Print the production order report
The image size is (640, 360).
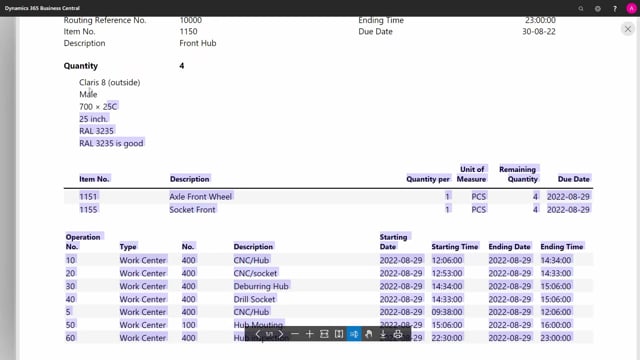398,334
